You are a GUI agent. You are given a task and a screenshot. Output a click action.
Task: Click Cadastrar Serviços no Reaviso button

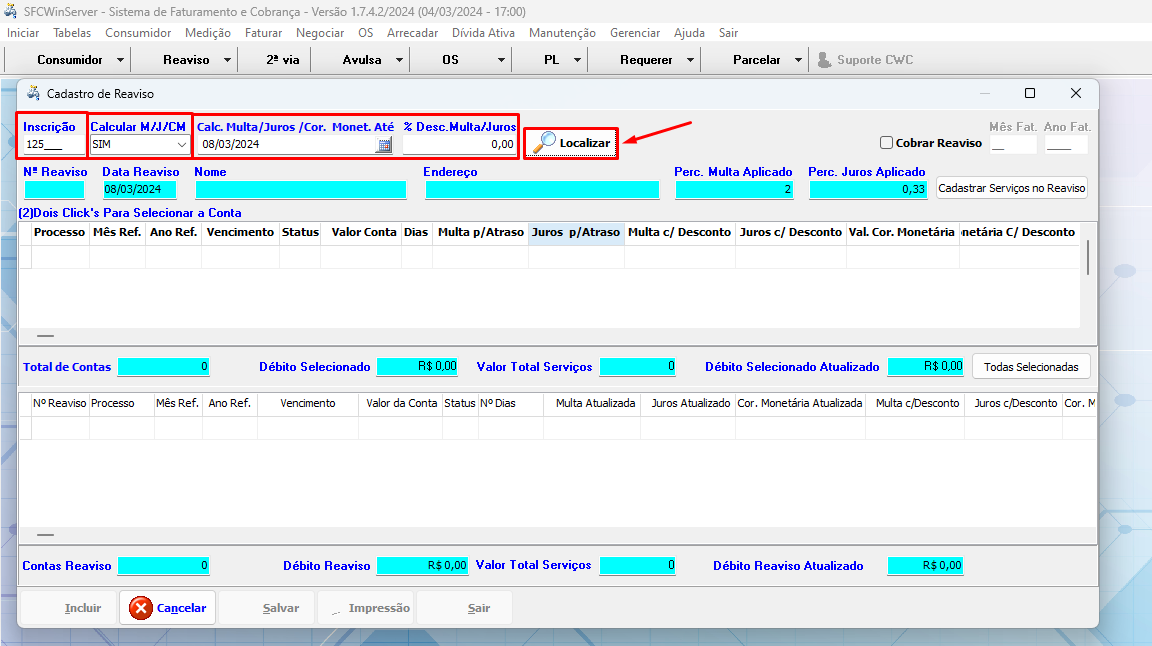(1012, 188)
